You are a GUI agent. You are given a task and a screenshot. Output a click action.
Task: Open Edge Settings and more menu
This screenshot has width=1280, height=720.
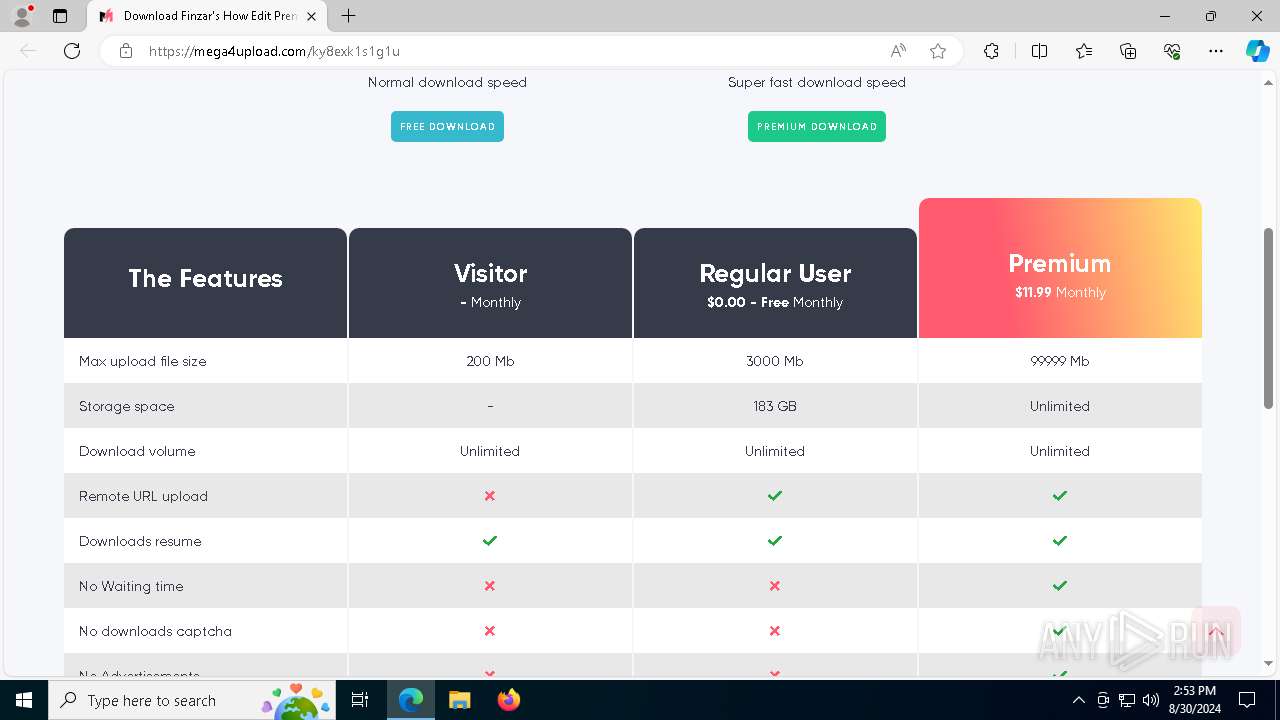[1216, 51]
